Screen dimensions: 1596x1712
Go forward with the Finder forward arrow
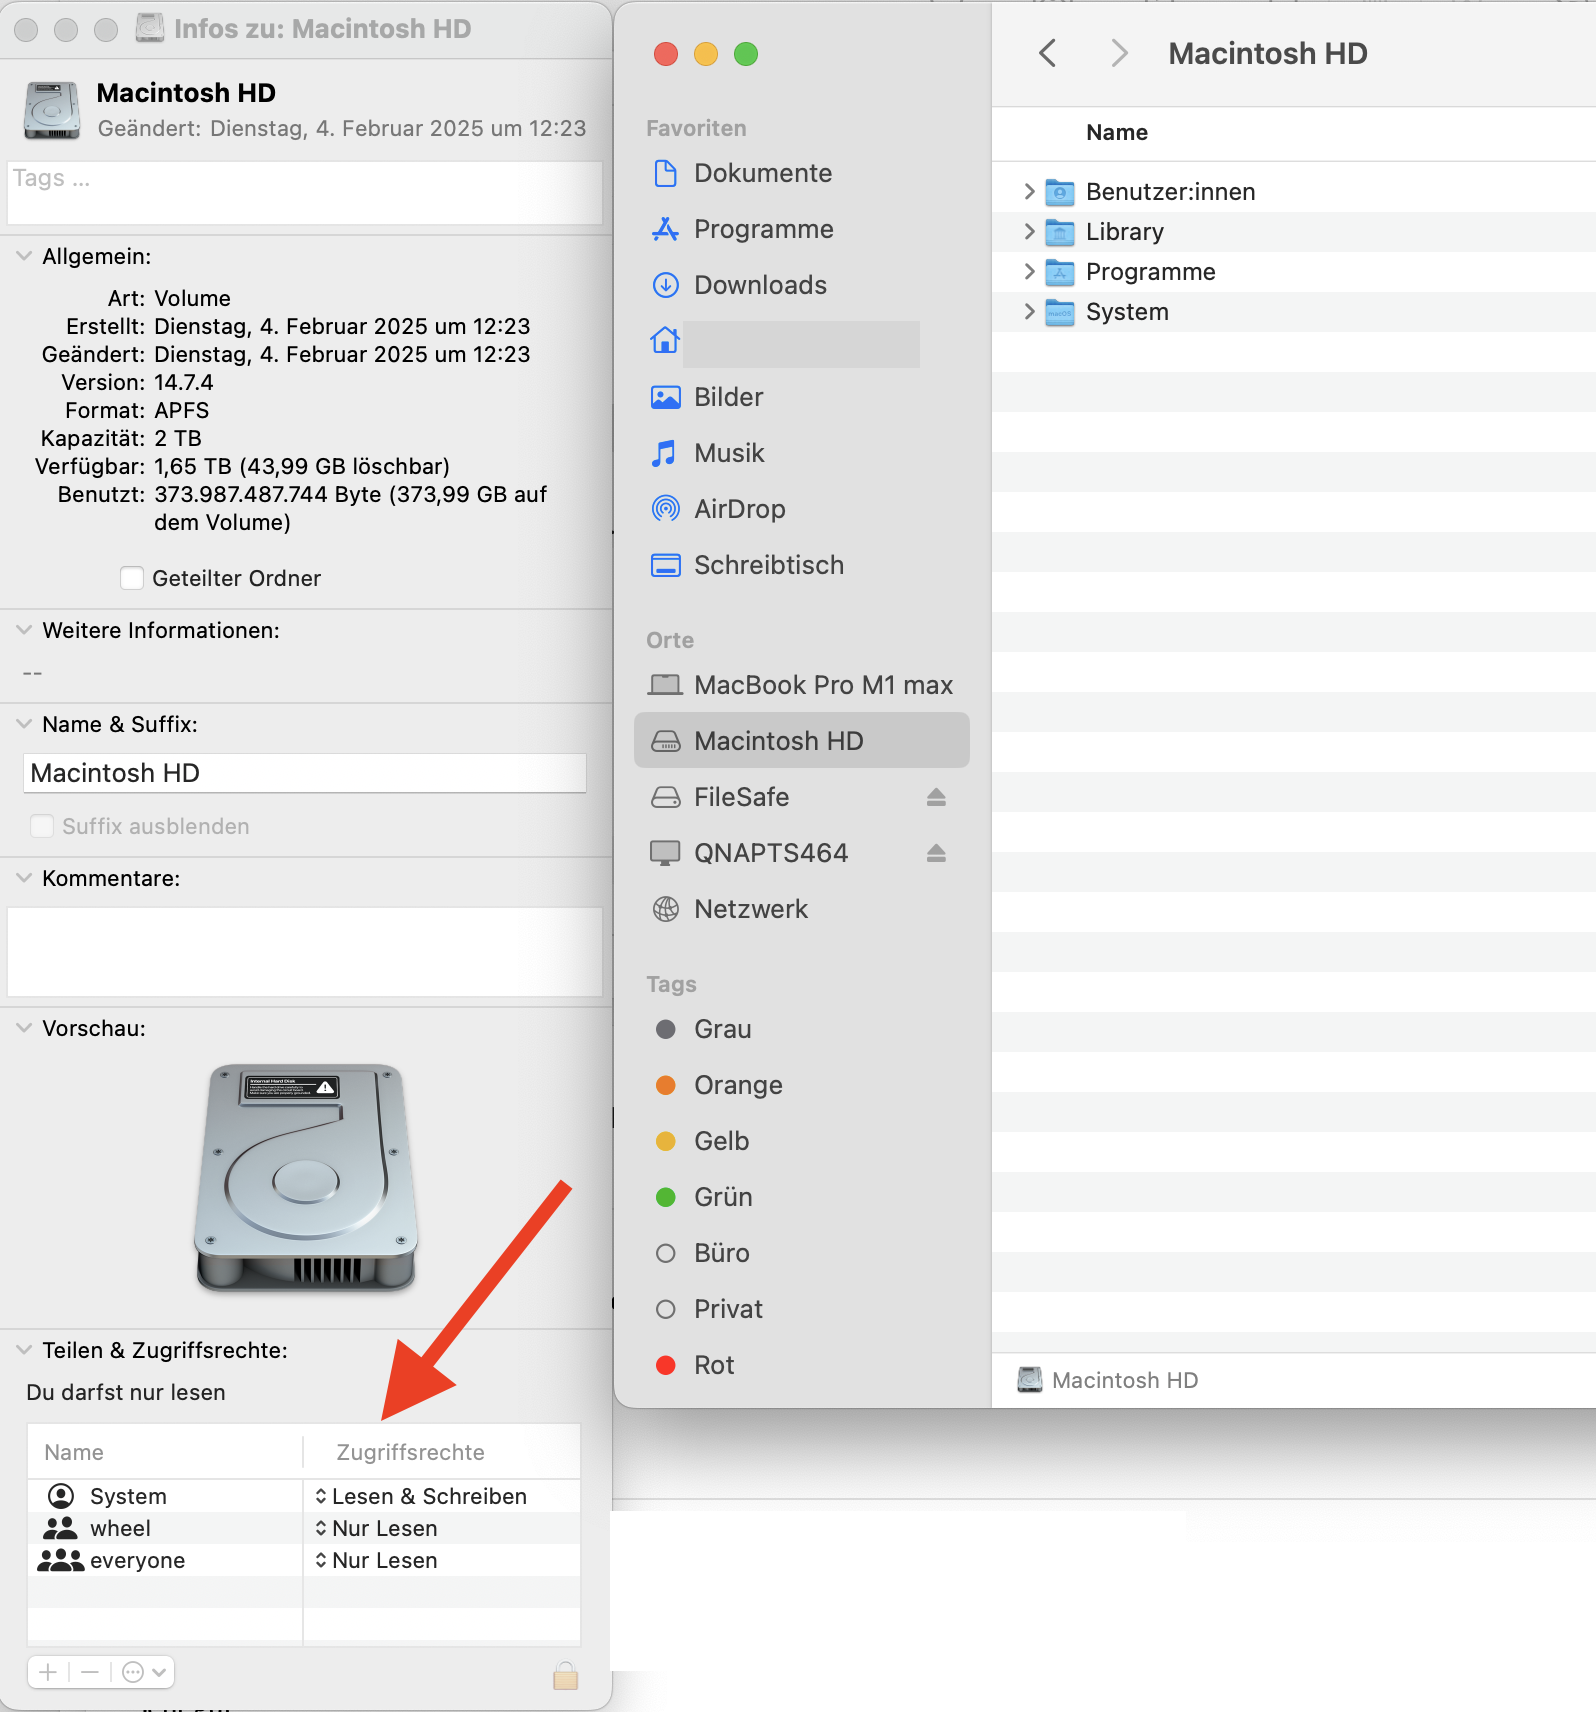1119,53
